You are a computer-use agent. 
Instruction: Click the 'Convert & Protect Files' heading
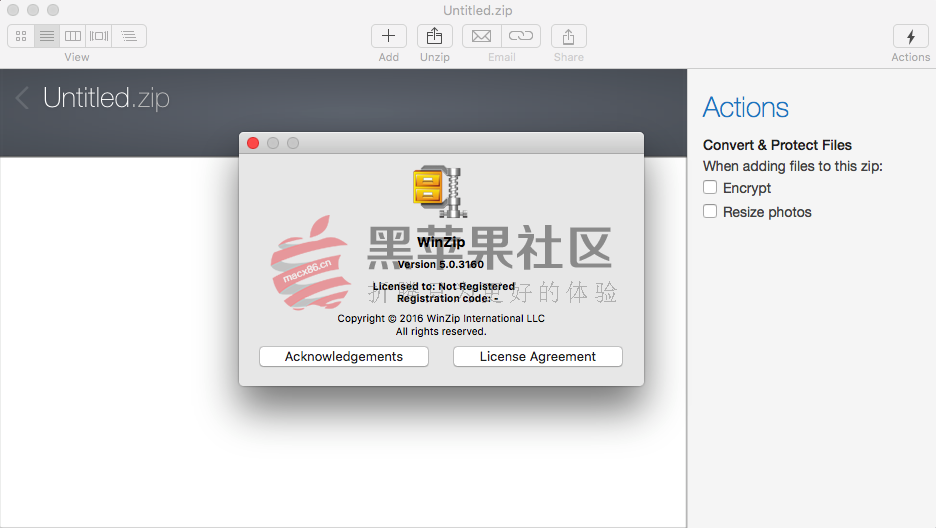777,145
